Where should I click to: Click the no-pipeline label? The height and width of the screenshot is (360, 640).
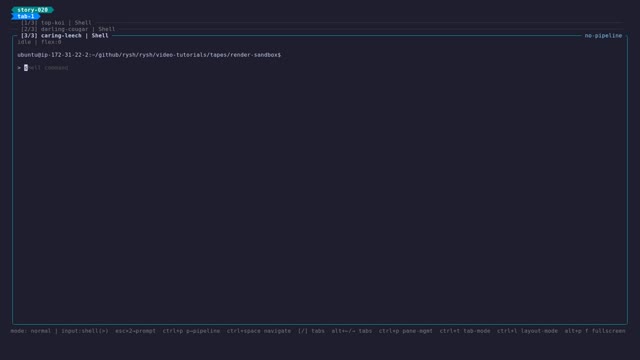tap(603, 36)
